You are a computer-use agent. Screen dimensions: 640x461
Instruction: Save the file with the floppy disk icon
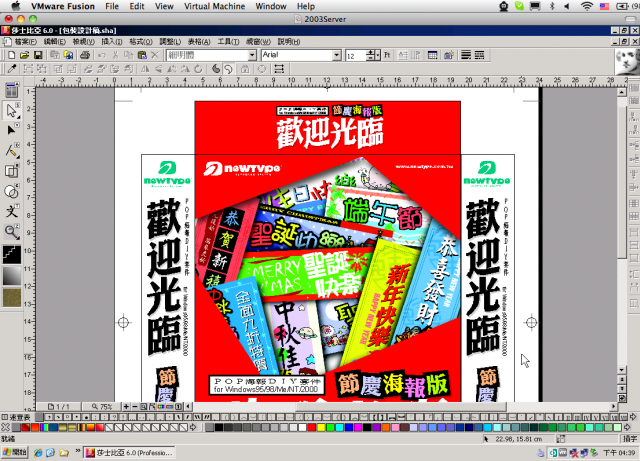pos(38,55)
